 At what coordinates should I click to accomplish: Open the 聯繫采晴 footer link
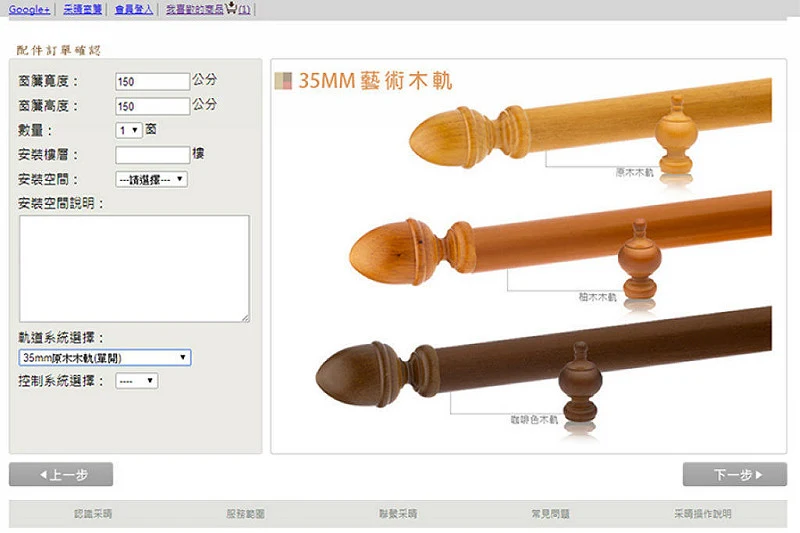tap(398, 514)
